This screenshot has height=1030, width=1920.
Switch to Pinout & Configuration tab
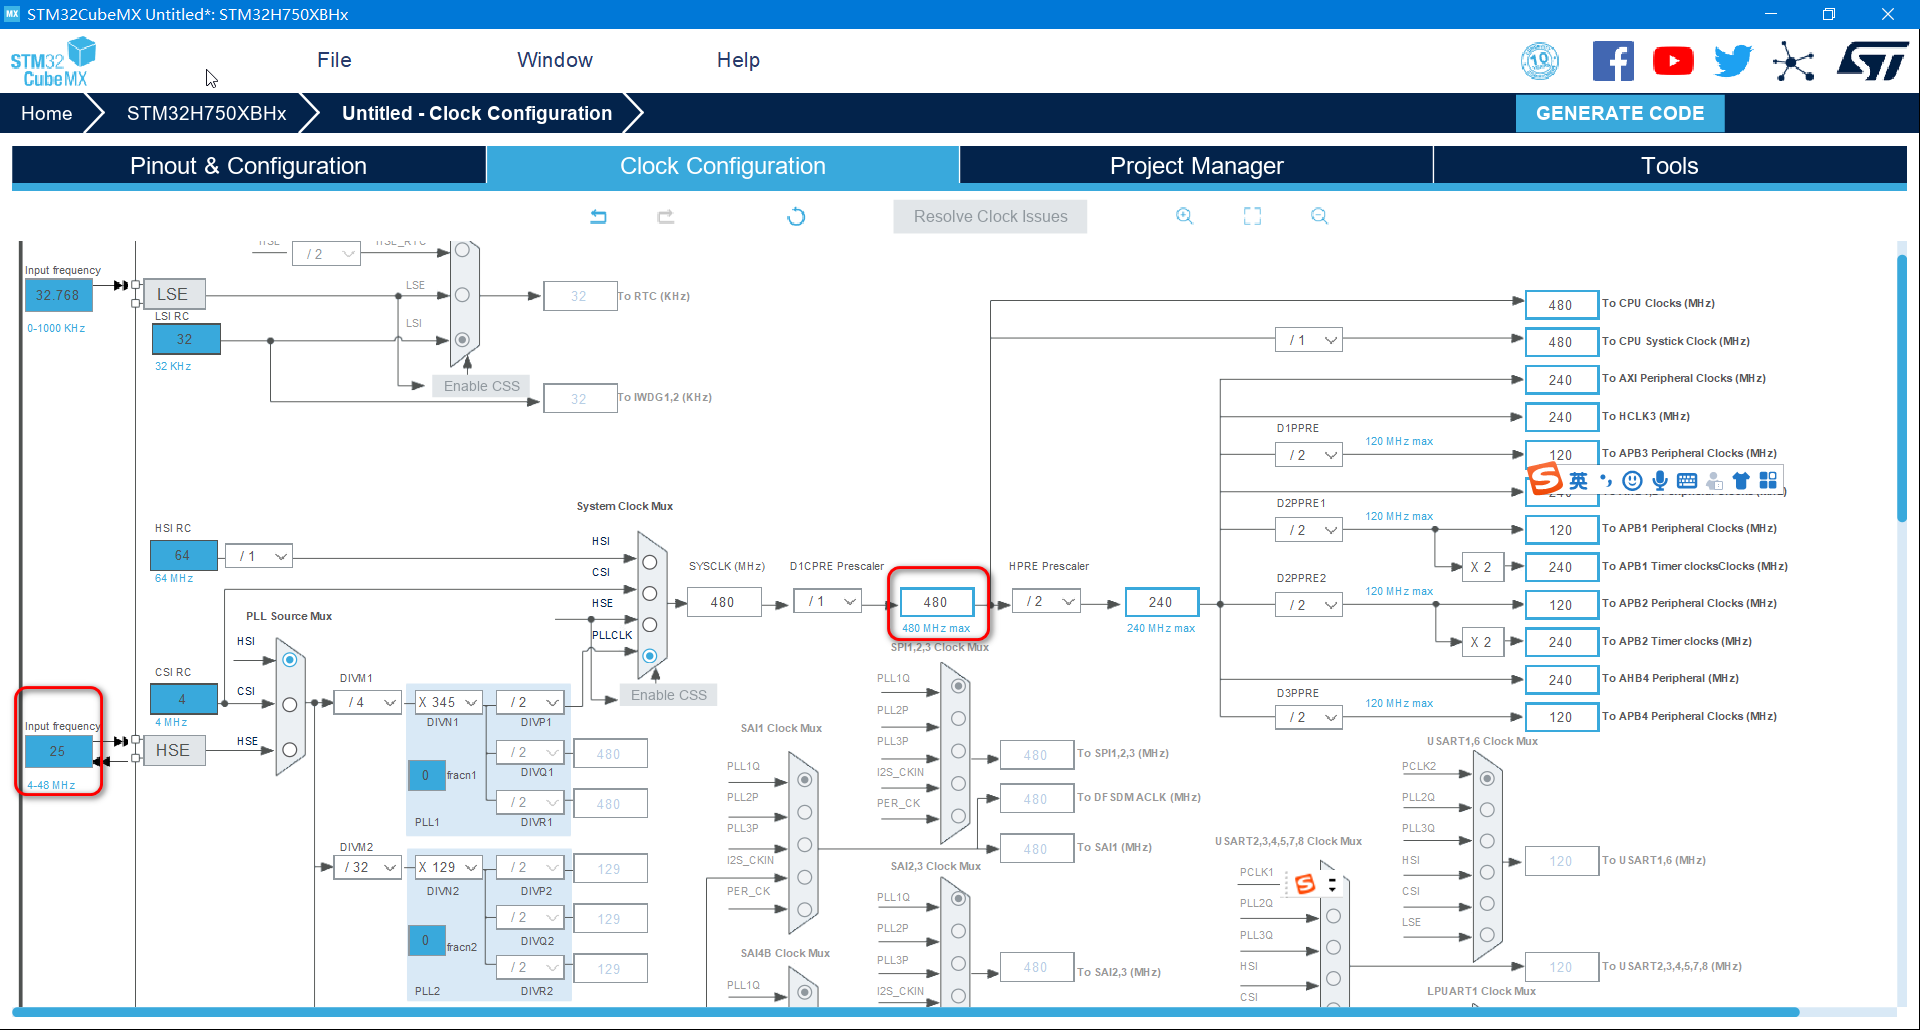pyautogui.click(x=249, y=166)
